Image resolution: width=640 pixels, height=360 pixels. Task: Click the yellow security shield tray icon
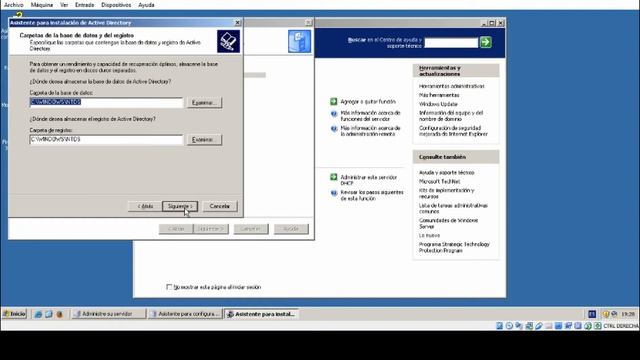(x=606, y=314)
